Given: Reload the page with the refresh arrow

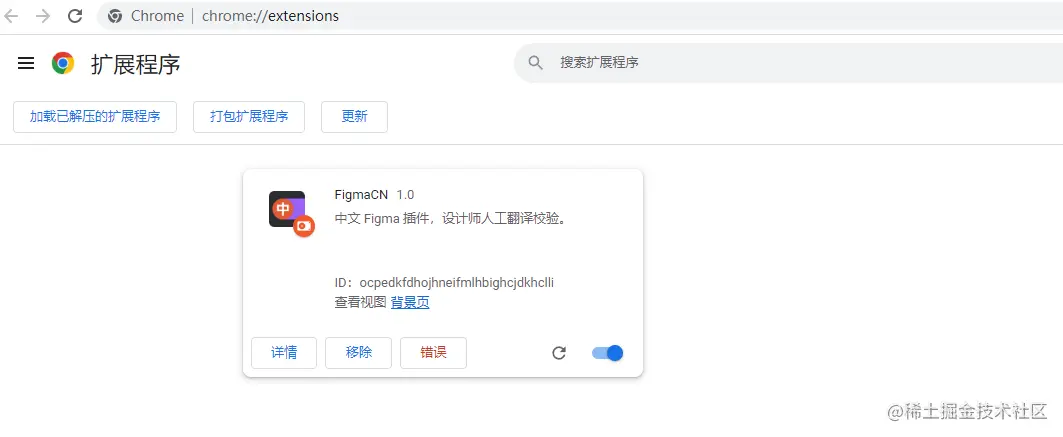Looking at the screenshot, I should pos(75,16).
